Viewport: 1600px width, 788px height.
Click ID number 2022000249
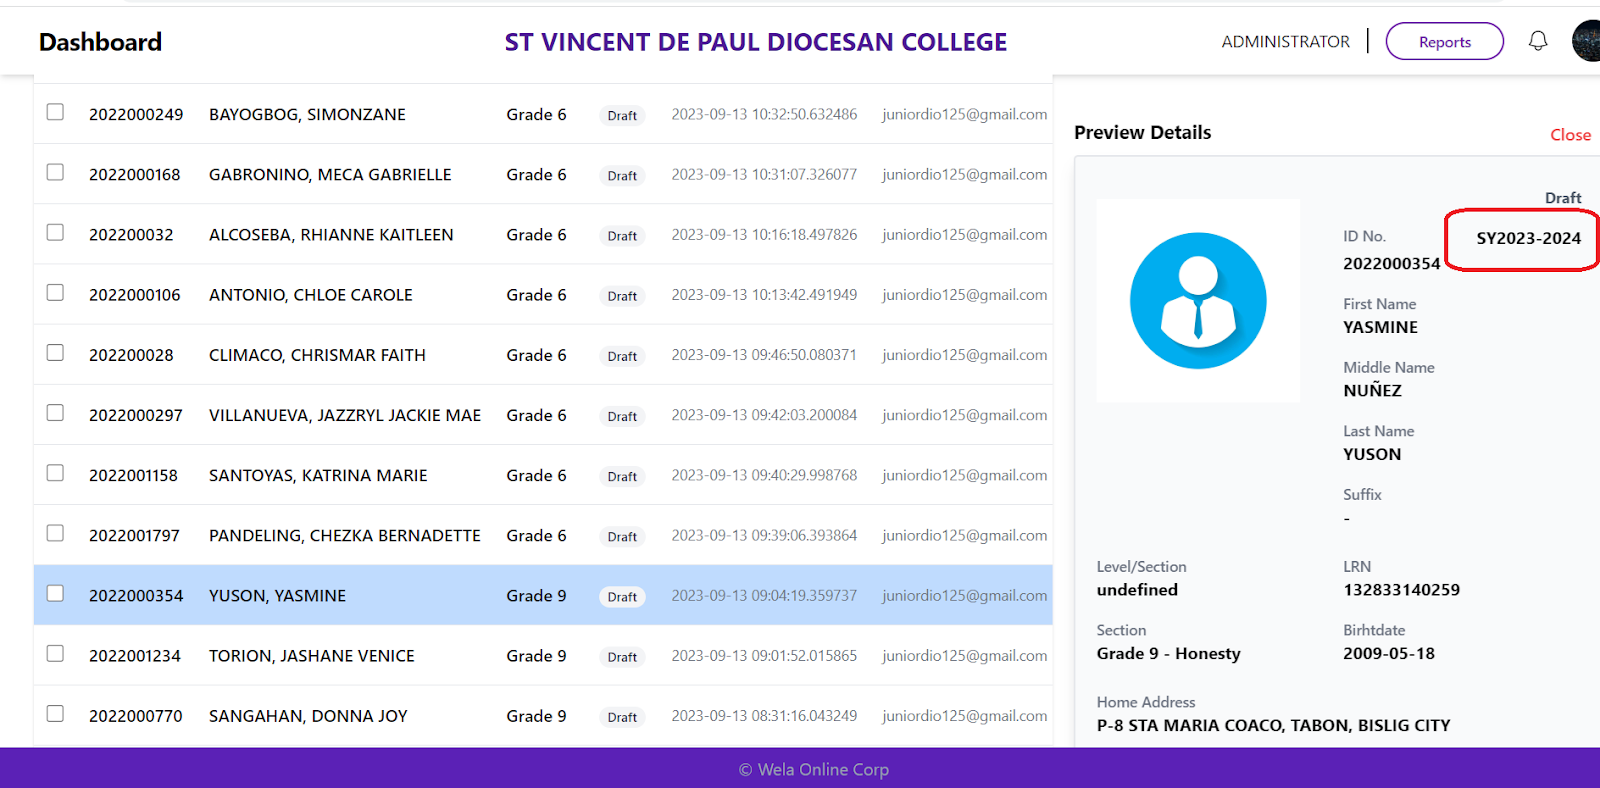[136, 115]
